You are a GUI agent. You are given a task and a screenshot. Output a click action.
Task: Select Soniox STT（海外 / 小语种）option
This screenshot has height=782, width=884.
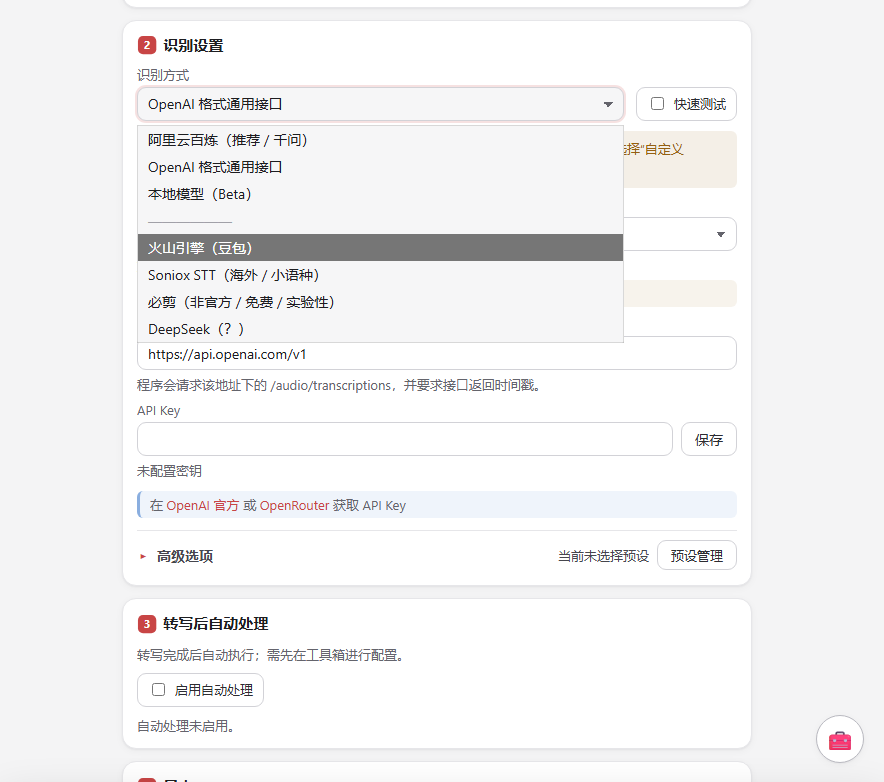(x=381, y=275)
